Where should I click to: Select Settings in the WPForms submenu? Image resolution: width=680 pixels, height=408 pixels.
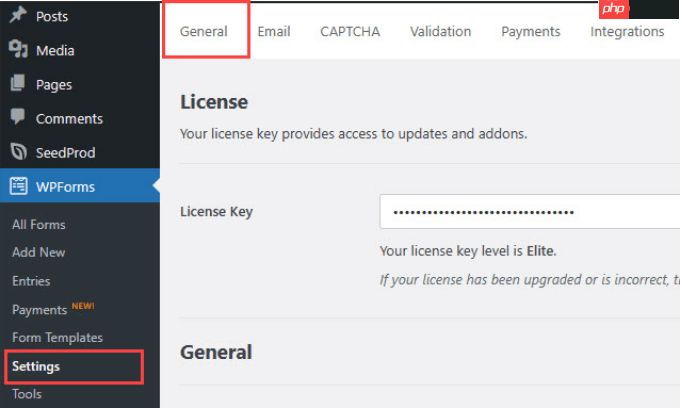pos(36,367)
